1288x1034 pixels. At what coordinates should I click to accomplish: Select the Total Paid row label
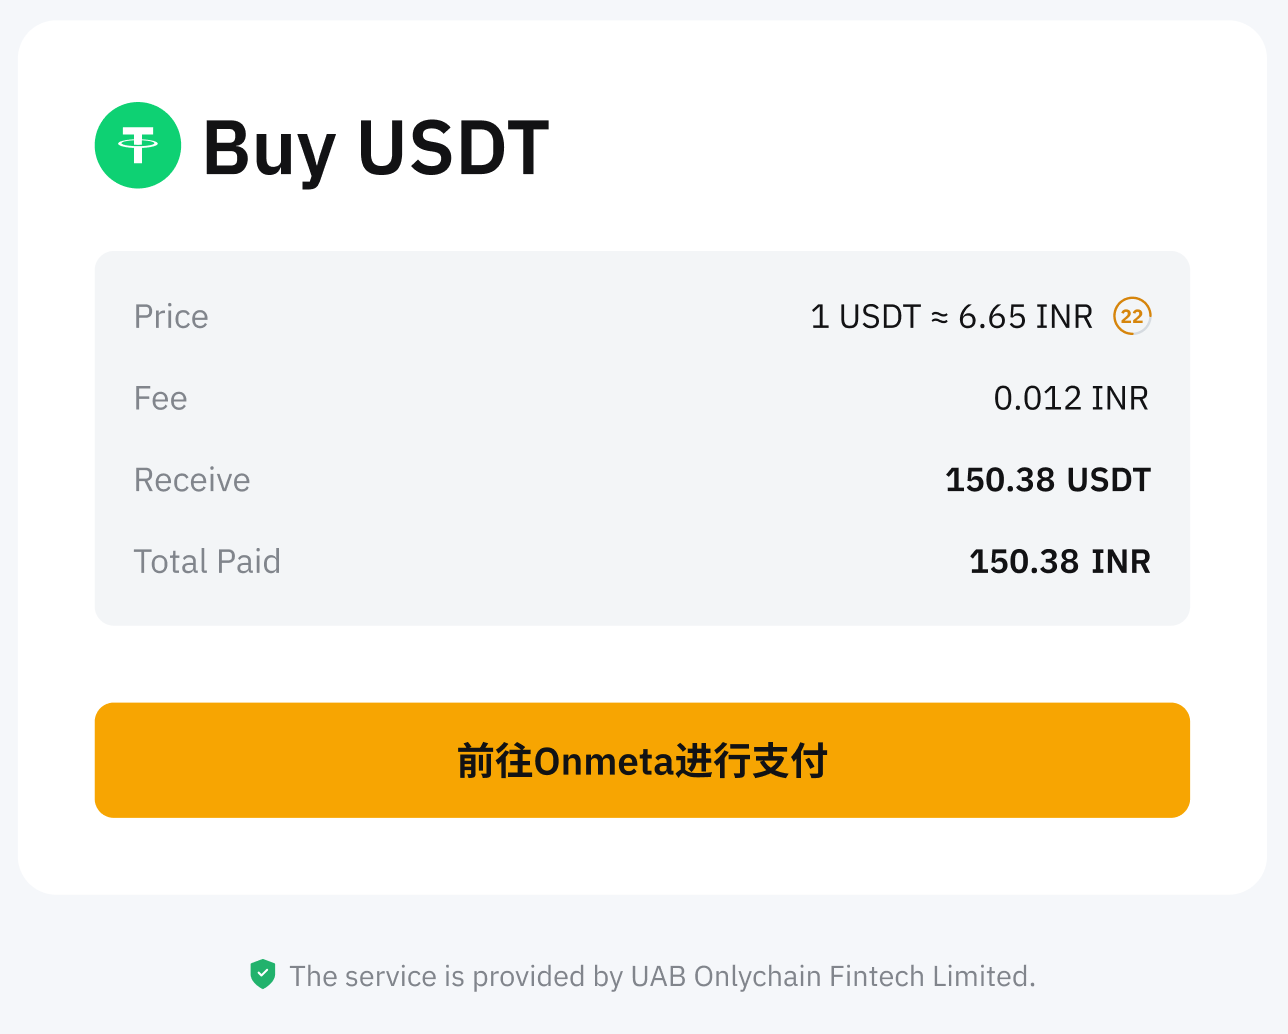[x=207, y=562]
